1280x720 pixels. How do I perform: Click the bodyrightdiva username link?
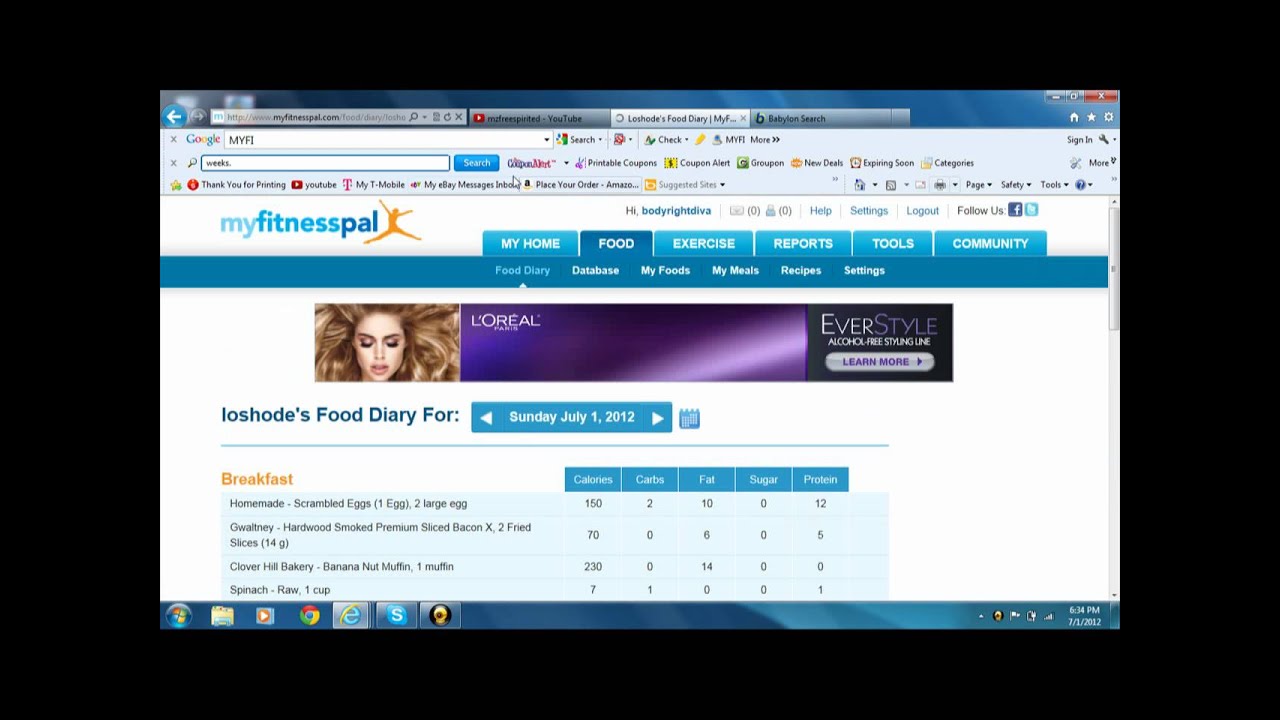pos(676,211)
